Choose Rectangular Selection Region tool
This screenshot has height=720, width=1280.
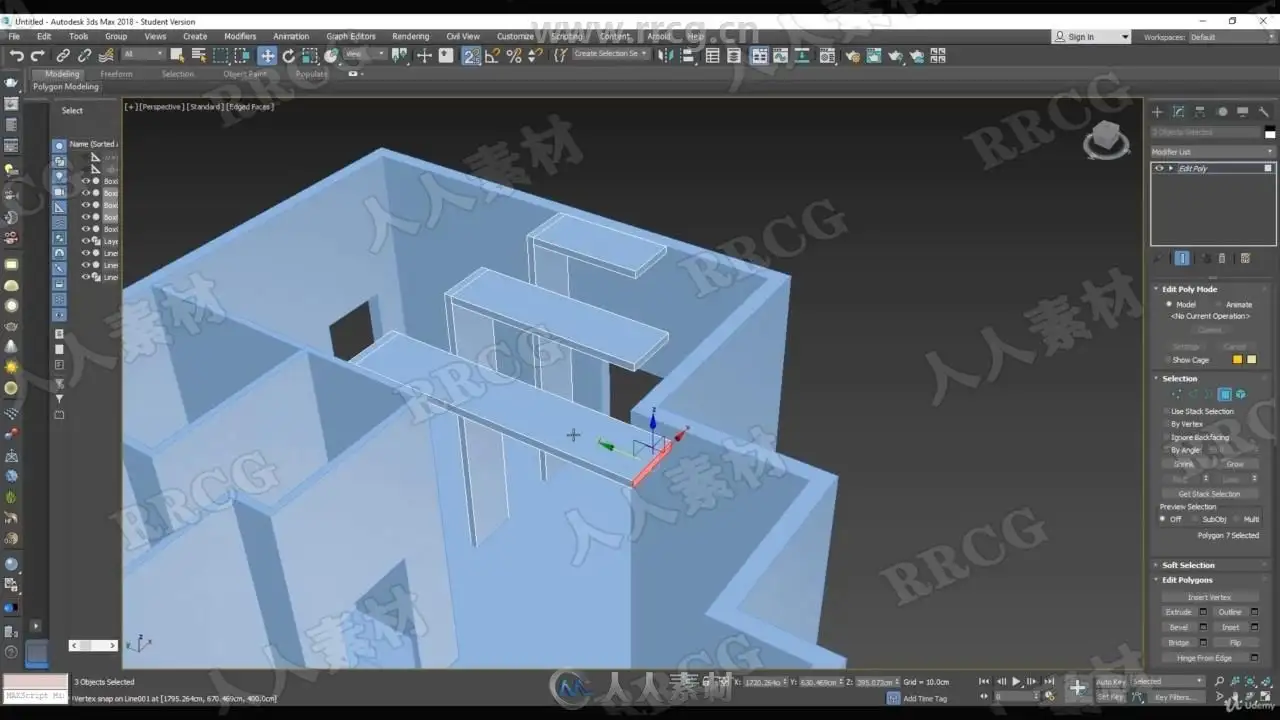click(x=221, y=56)
